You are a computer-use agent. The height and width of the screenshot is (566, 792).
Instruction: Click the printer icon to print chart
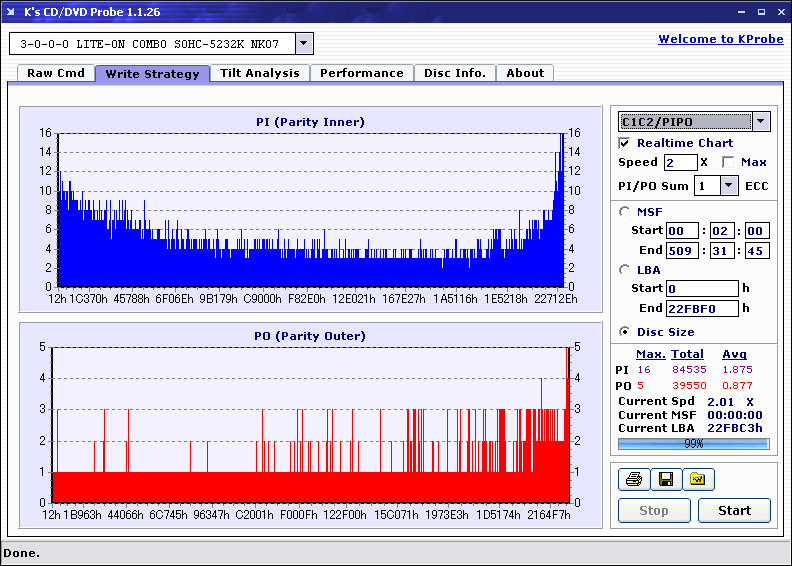coord(633,480)
